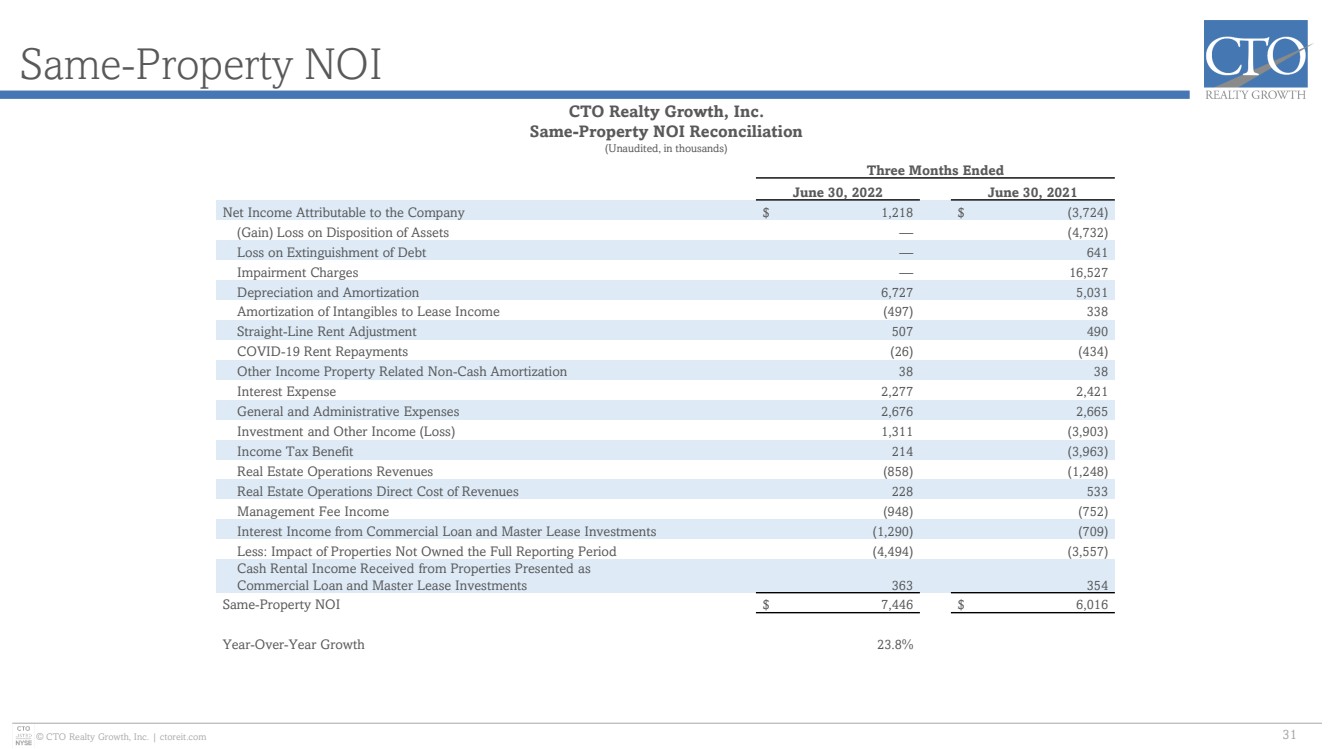1333x749 pixels.
Task: Select the 'Same-Property NOI' slide title
Action: click(x=201, y=66)
